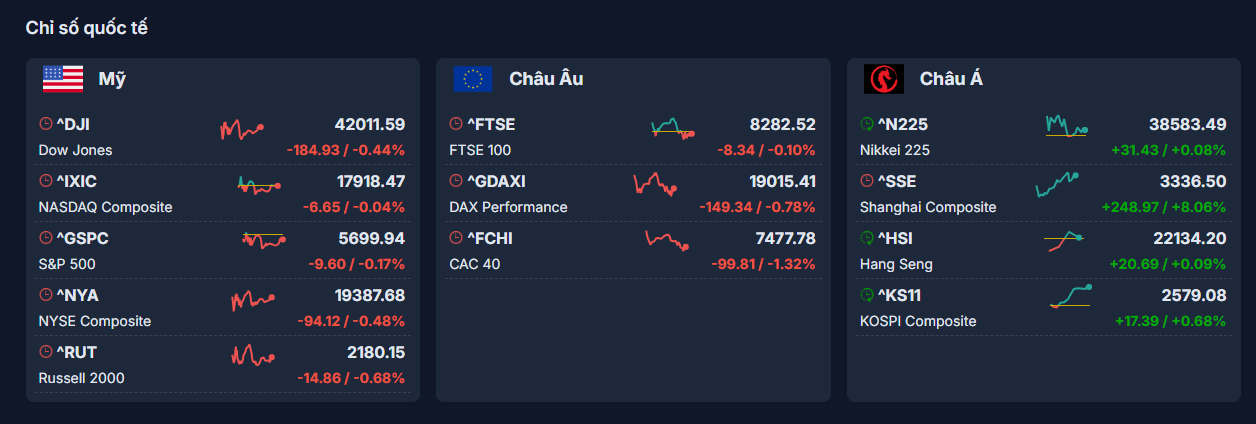Viewport: 1256px width, 424px height.
Task: Open the Dow Jones sparkline chart
Action: click(242, 129)
